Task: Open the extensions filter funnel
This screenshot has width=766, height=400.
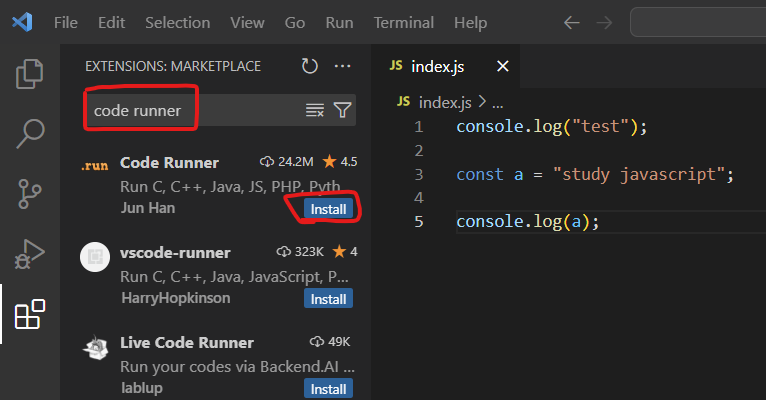Action: coord(342,110)
